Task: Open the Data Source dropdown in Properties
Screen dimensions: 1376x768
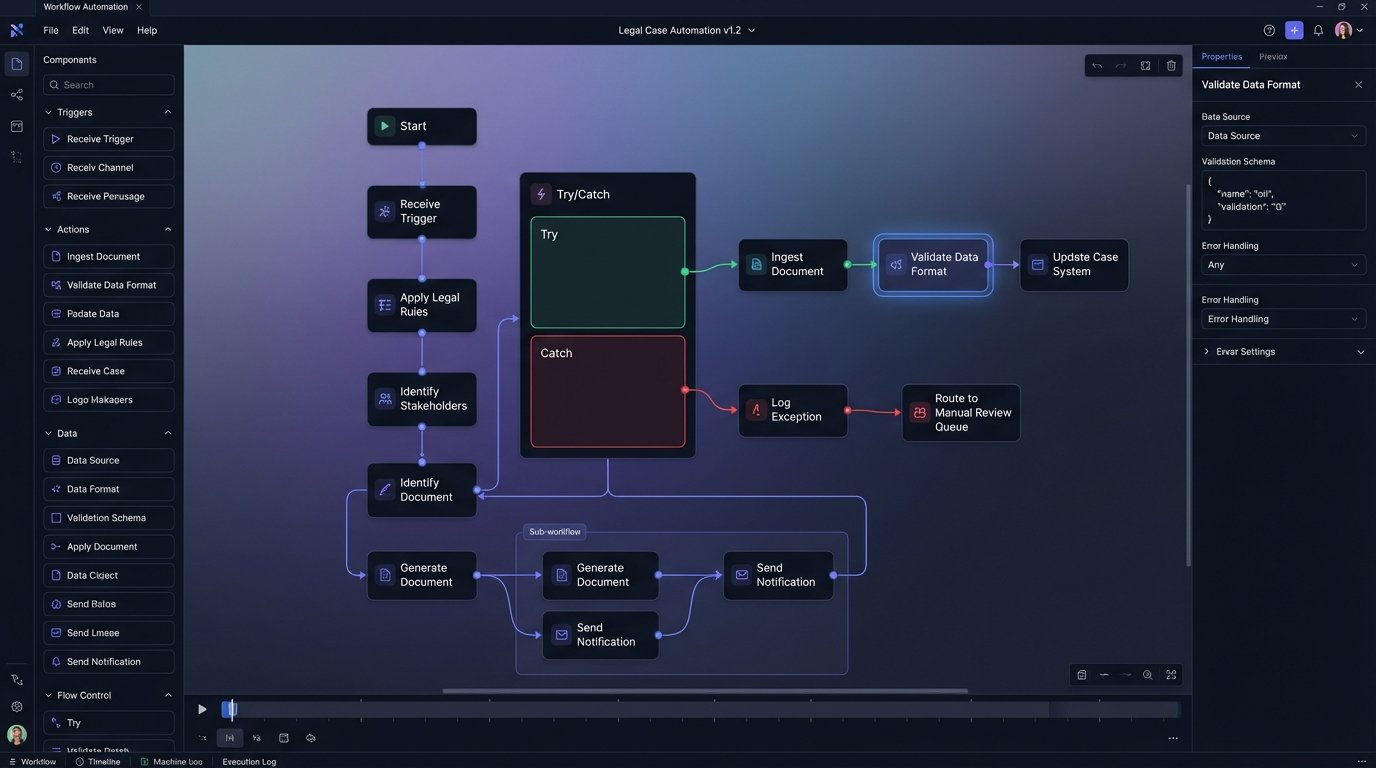Action: pos(1283,135)
